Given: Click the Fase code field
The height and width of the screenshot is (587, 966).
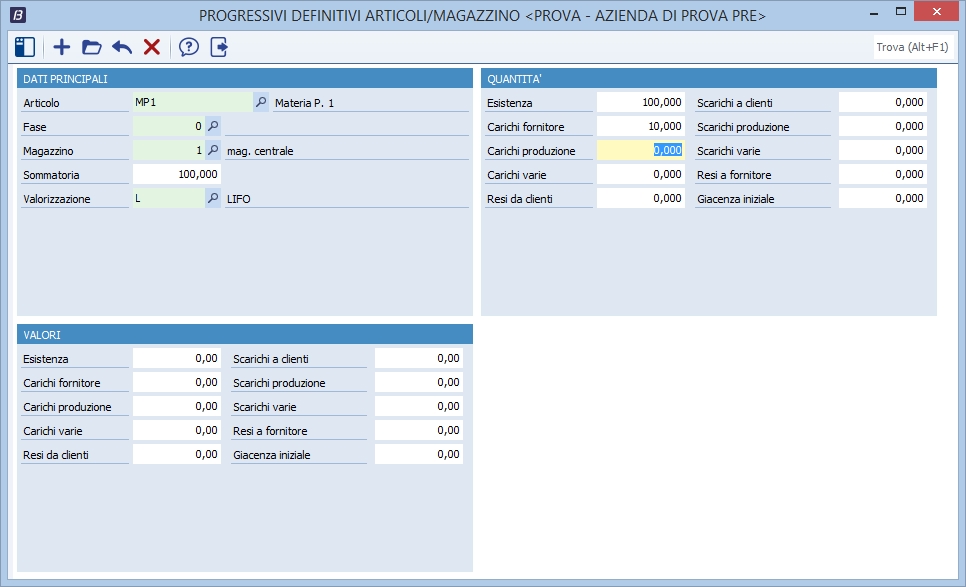Looking at the screenshot, I should [x=168, y=126].
